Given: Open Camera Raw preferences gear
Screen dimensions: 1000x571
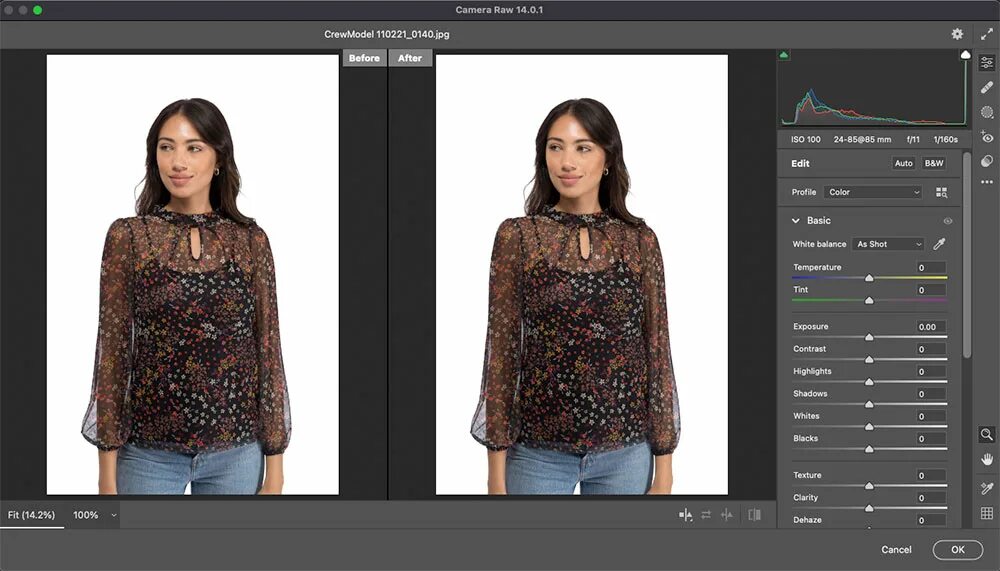Looking at the screenshot, I should pyautogui.click(x=957, y=34).
